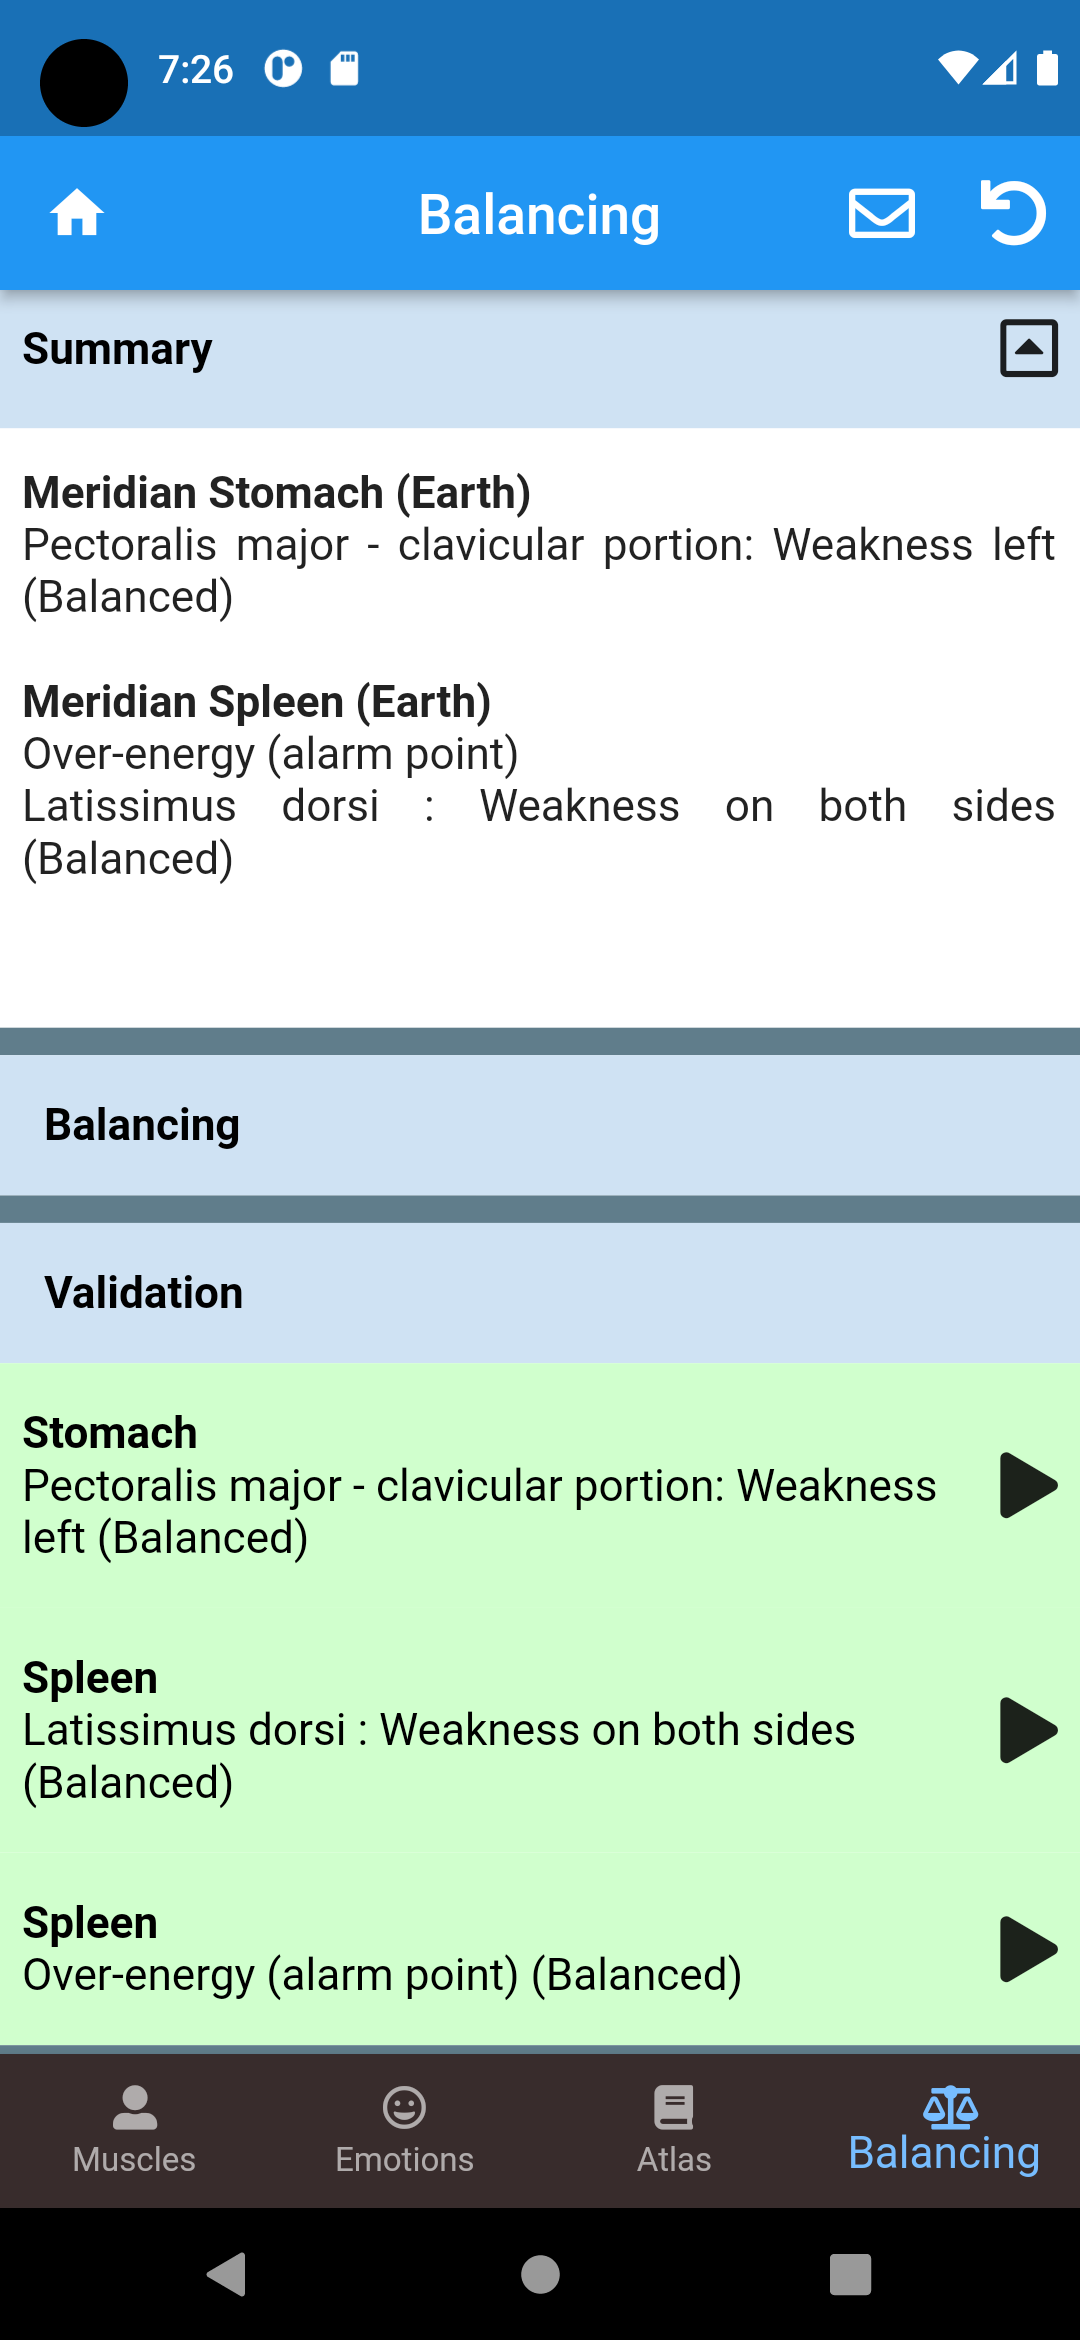Tap the home icon in header
1080x2340 pixels.
(x=77, y=213)
